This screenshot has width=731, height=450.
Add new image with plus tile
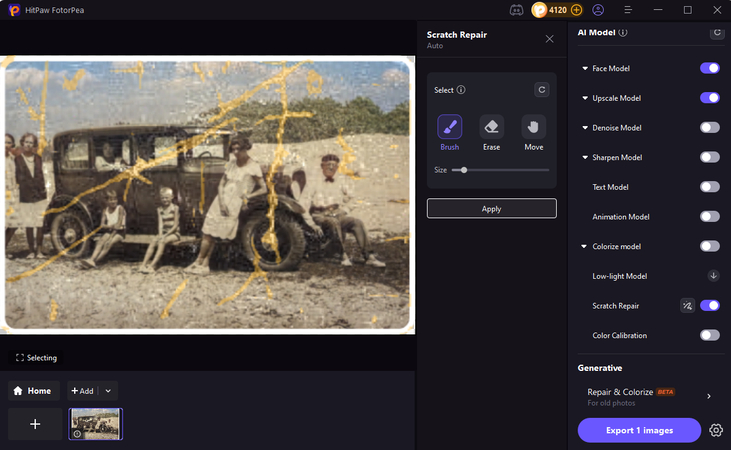[x=35, y=424]
